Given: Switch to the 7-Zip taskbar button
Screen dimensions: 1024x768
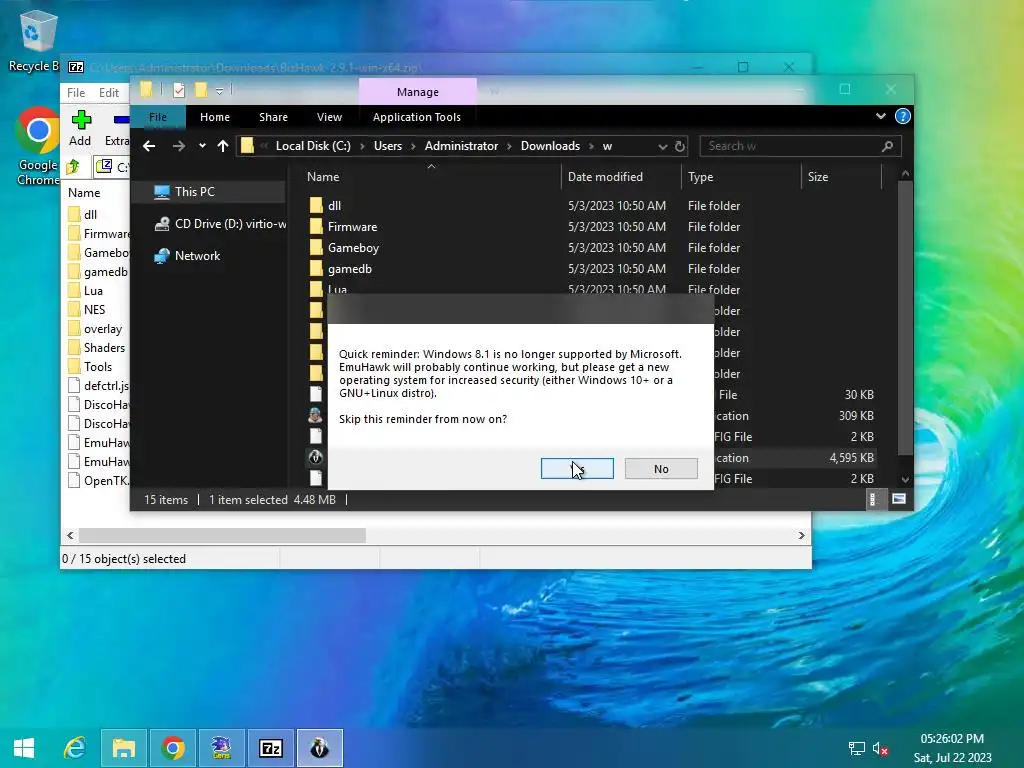Looking at the screenshot, I should [x=270, y=748].
